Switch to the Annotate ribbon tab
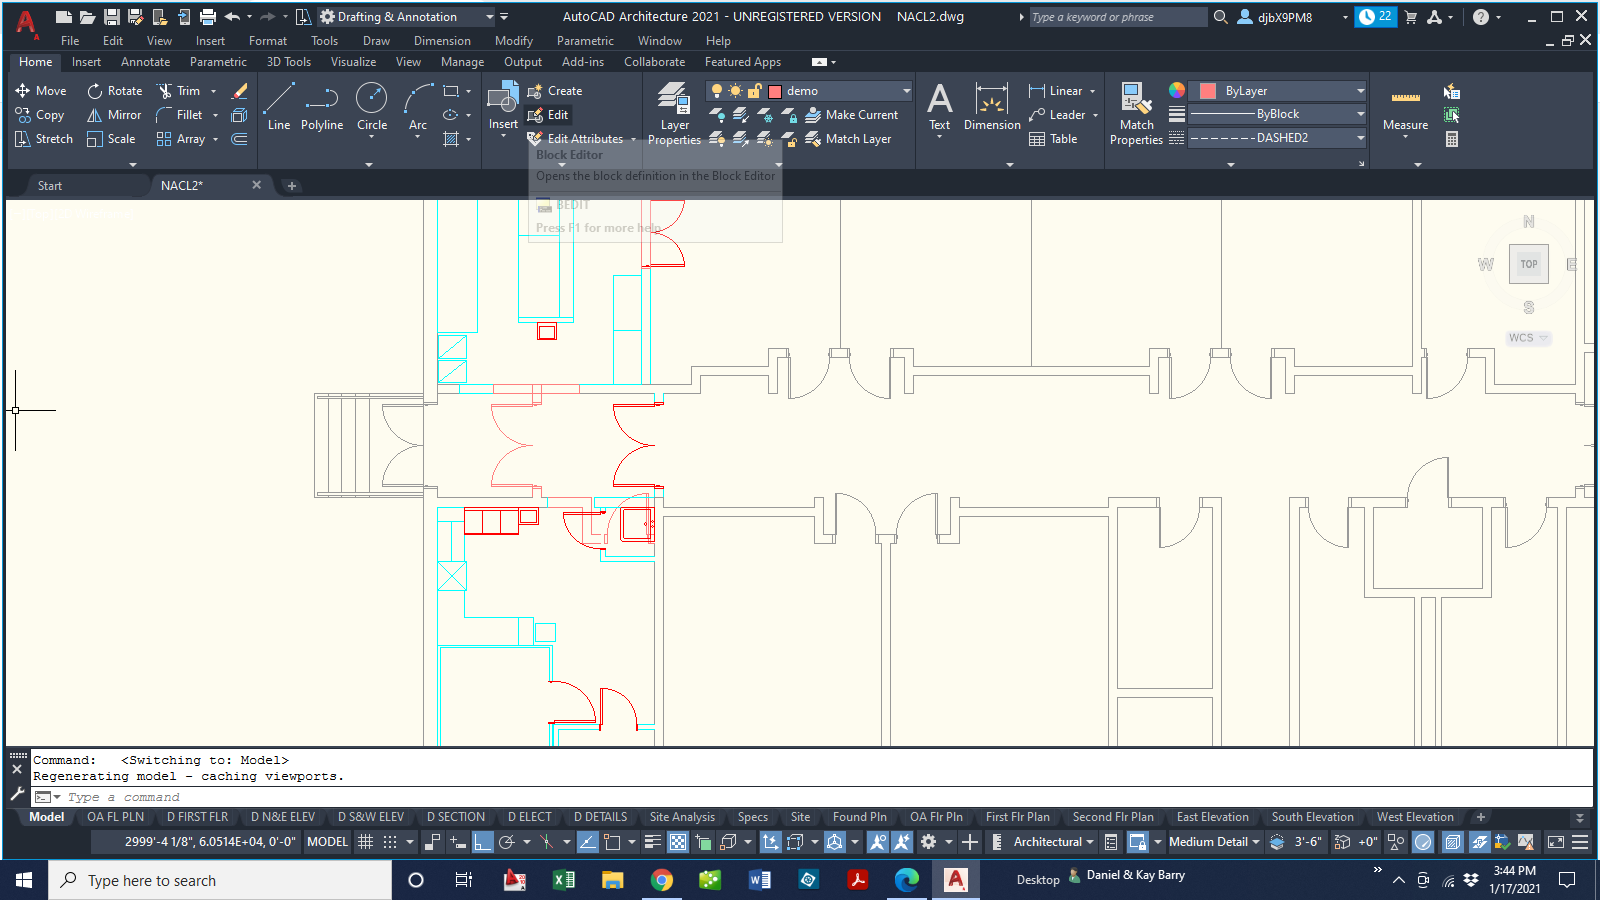This screenshot has width=1600, height=900. 145,61
